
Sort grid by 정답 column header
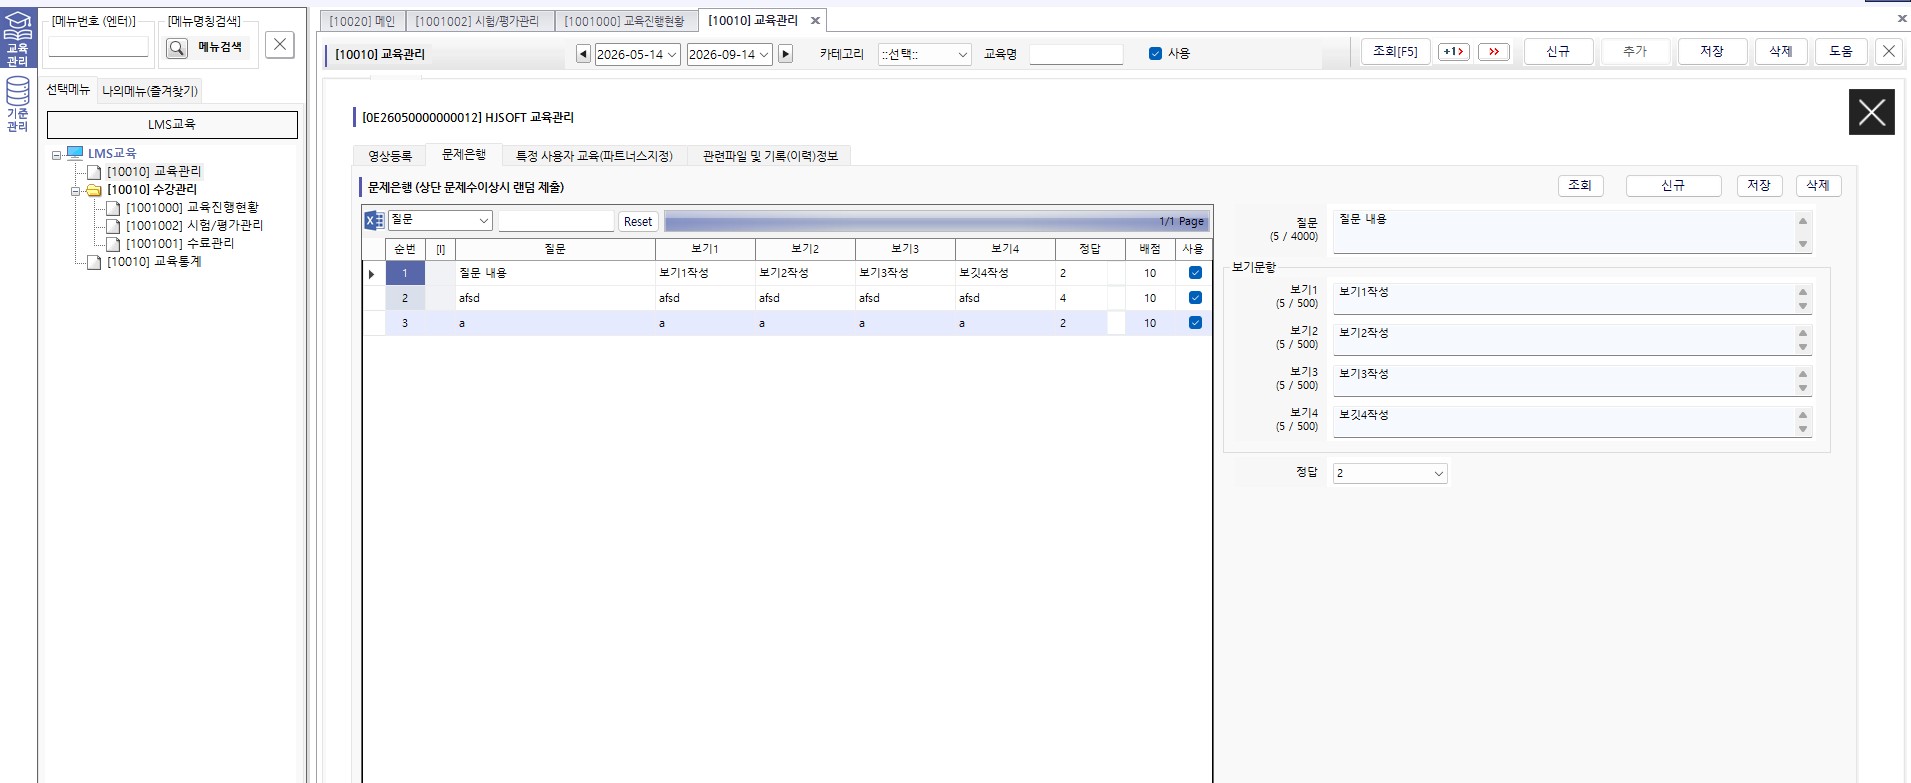click(x=1090, y=249)
